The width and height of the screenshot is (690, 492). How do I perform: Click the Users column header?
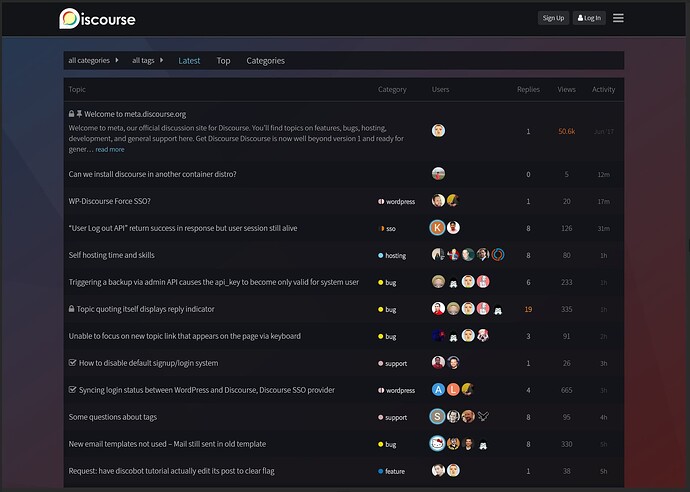[440, 89]
